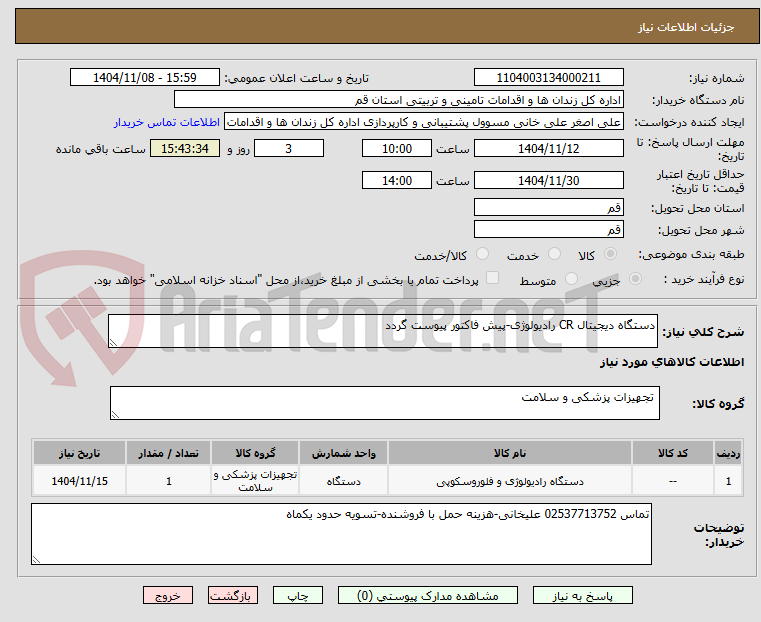Image resolution: width=761 pixels, height=622 pixels.
Task: Click request creator name field
Action: pos(424,122)
